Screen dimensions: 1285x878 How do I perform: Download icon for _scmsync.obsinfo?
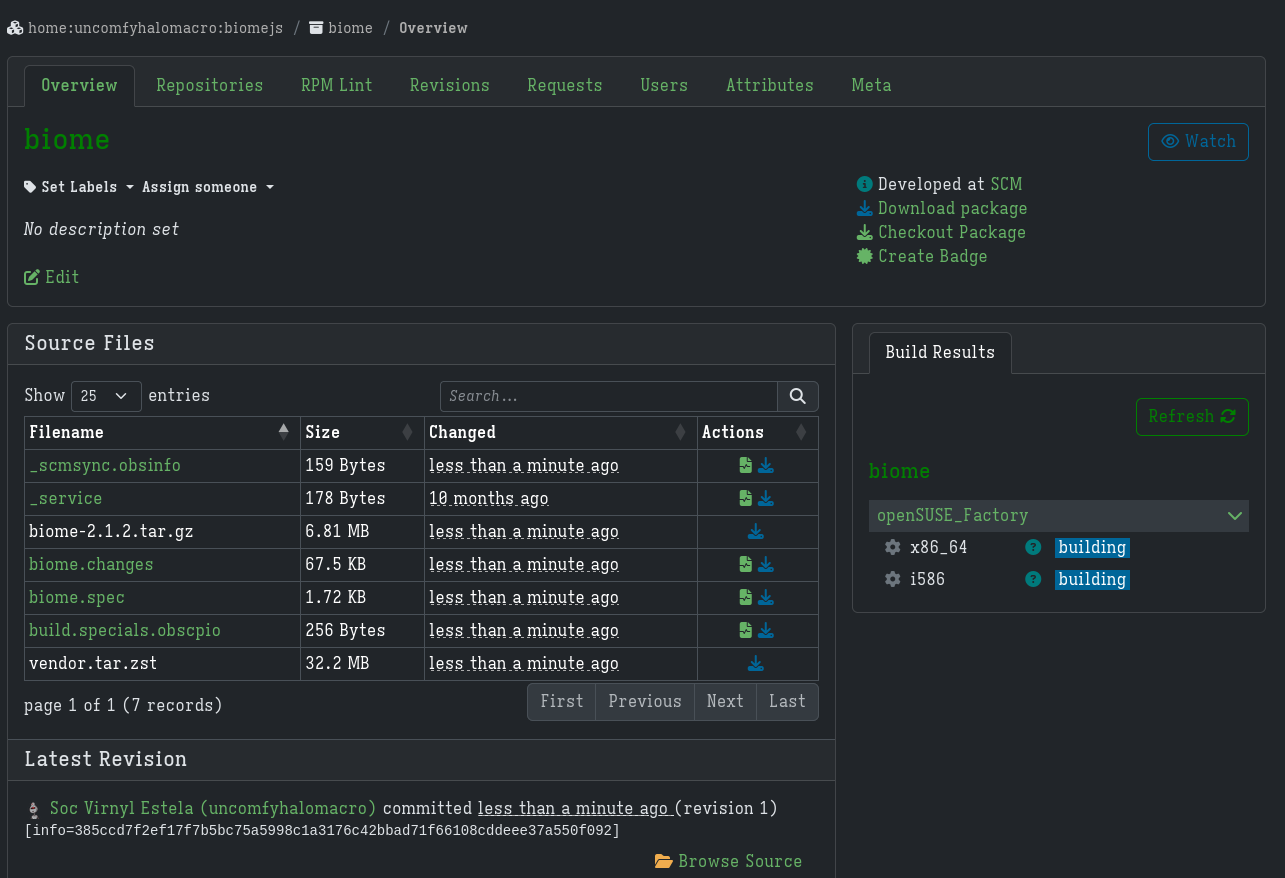pos(766,465)
